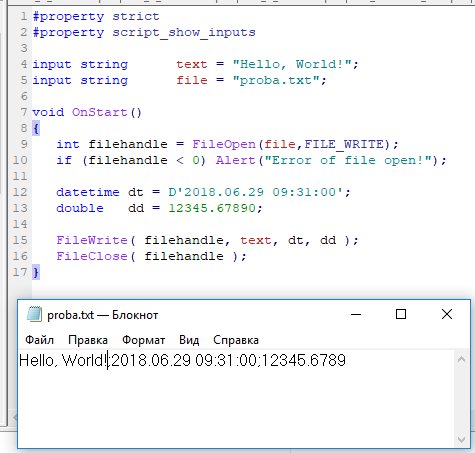Open the Формат menu in Notepad
This screenshot has height=453, width=475.
click(143, 340)
